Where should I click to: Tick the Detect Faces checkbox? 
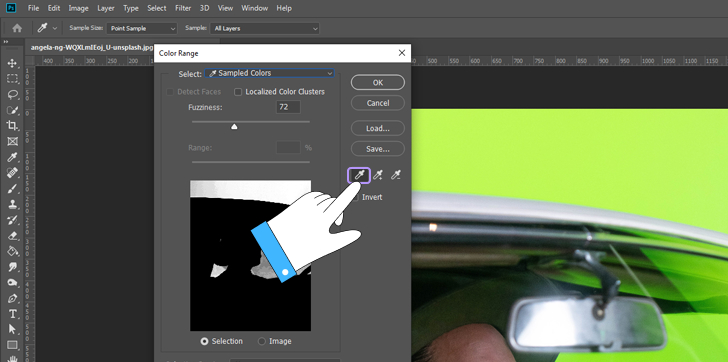tap(170, 92)
